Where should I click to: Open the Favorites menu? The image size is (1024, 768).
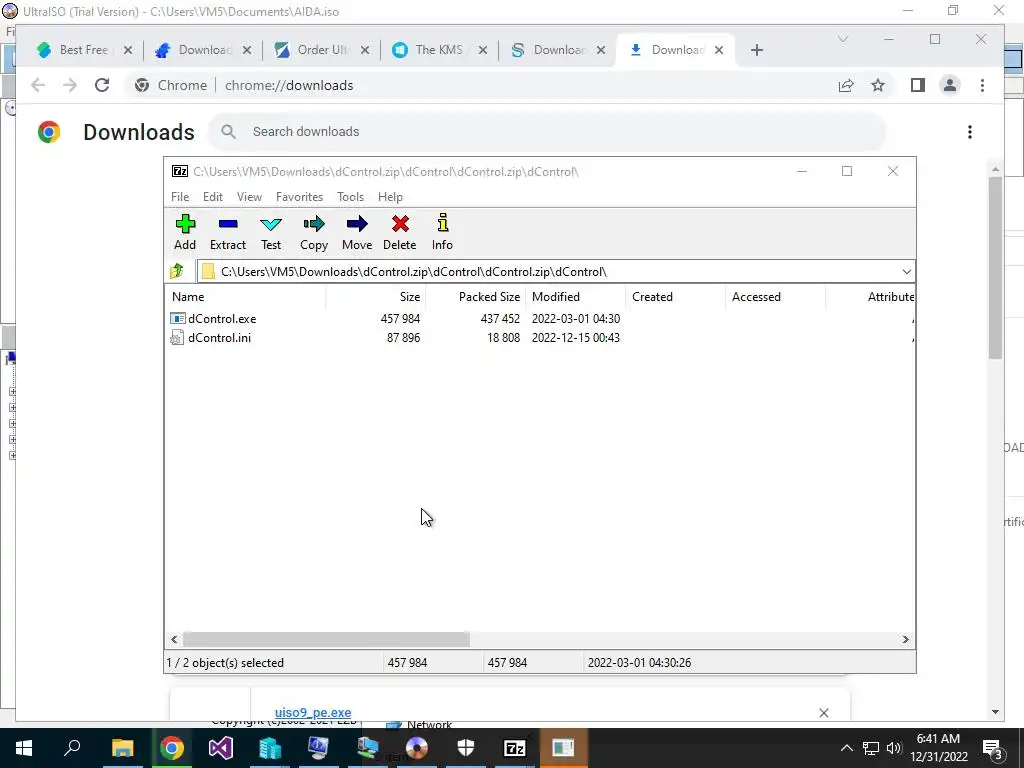(x=299, y=197)
